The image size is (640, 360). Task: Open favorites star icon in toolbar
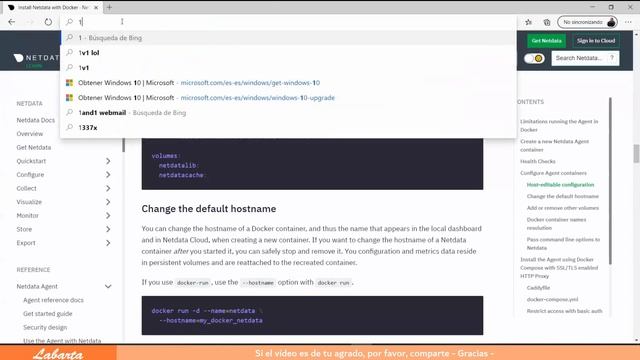[529, 22]
